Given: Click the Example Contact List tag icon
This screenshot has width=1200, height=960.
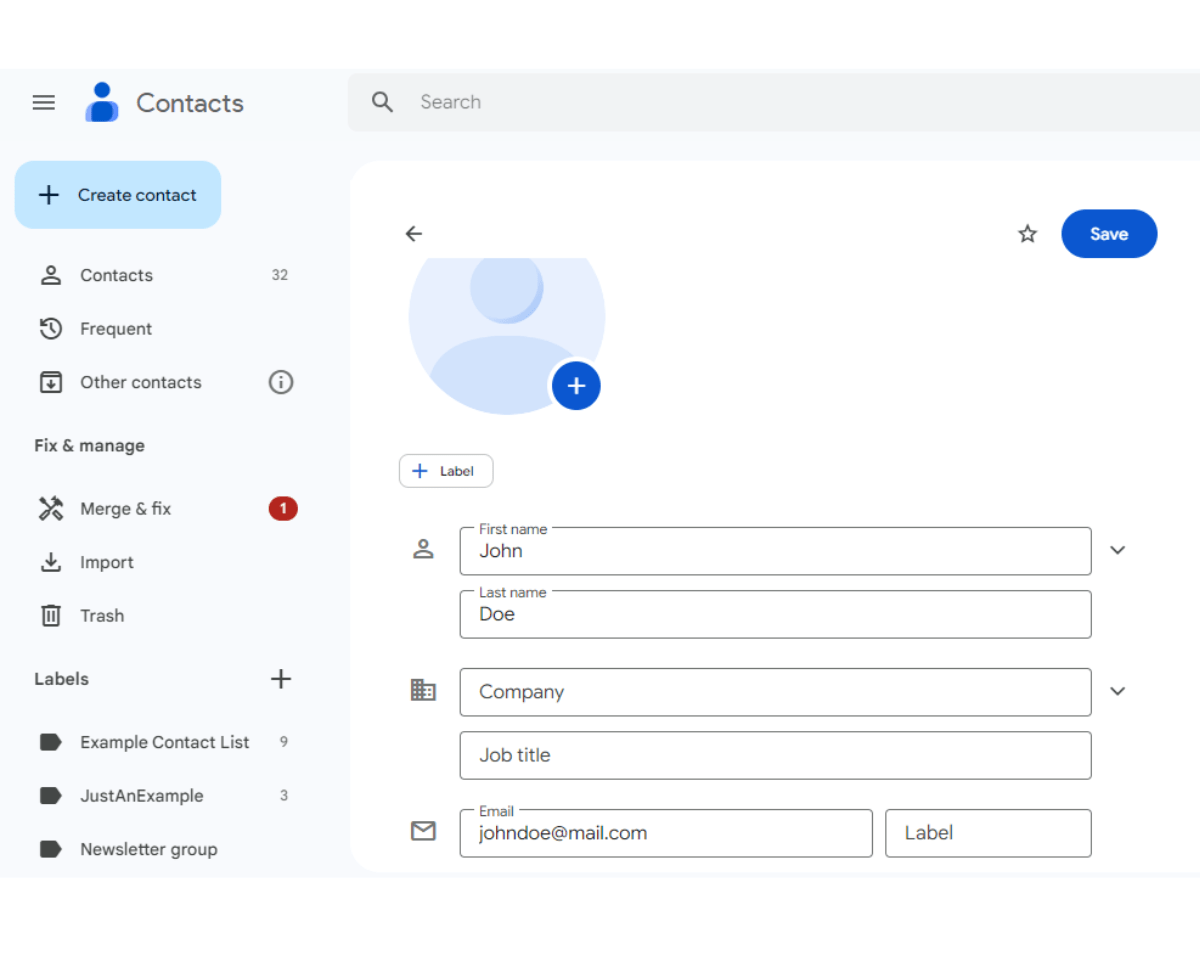Looking at the screenshot, I should click(50, 742).
